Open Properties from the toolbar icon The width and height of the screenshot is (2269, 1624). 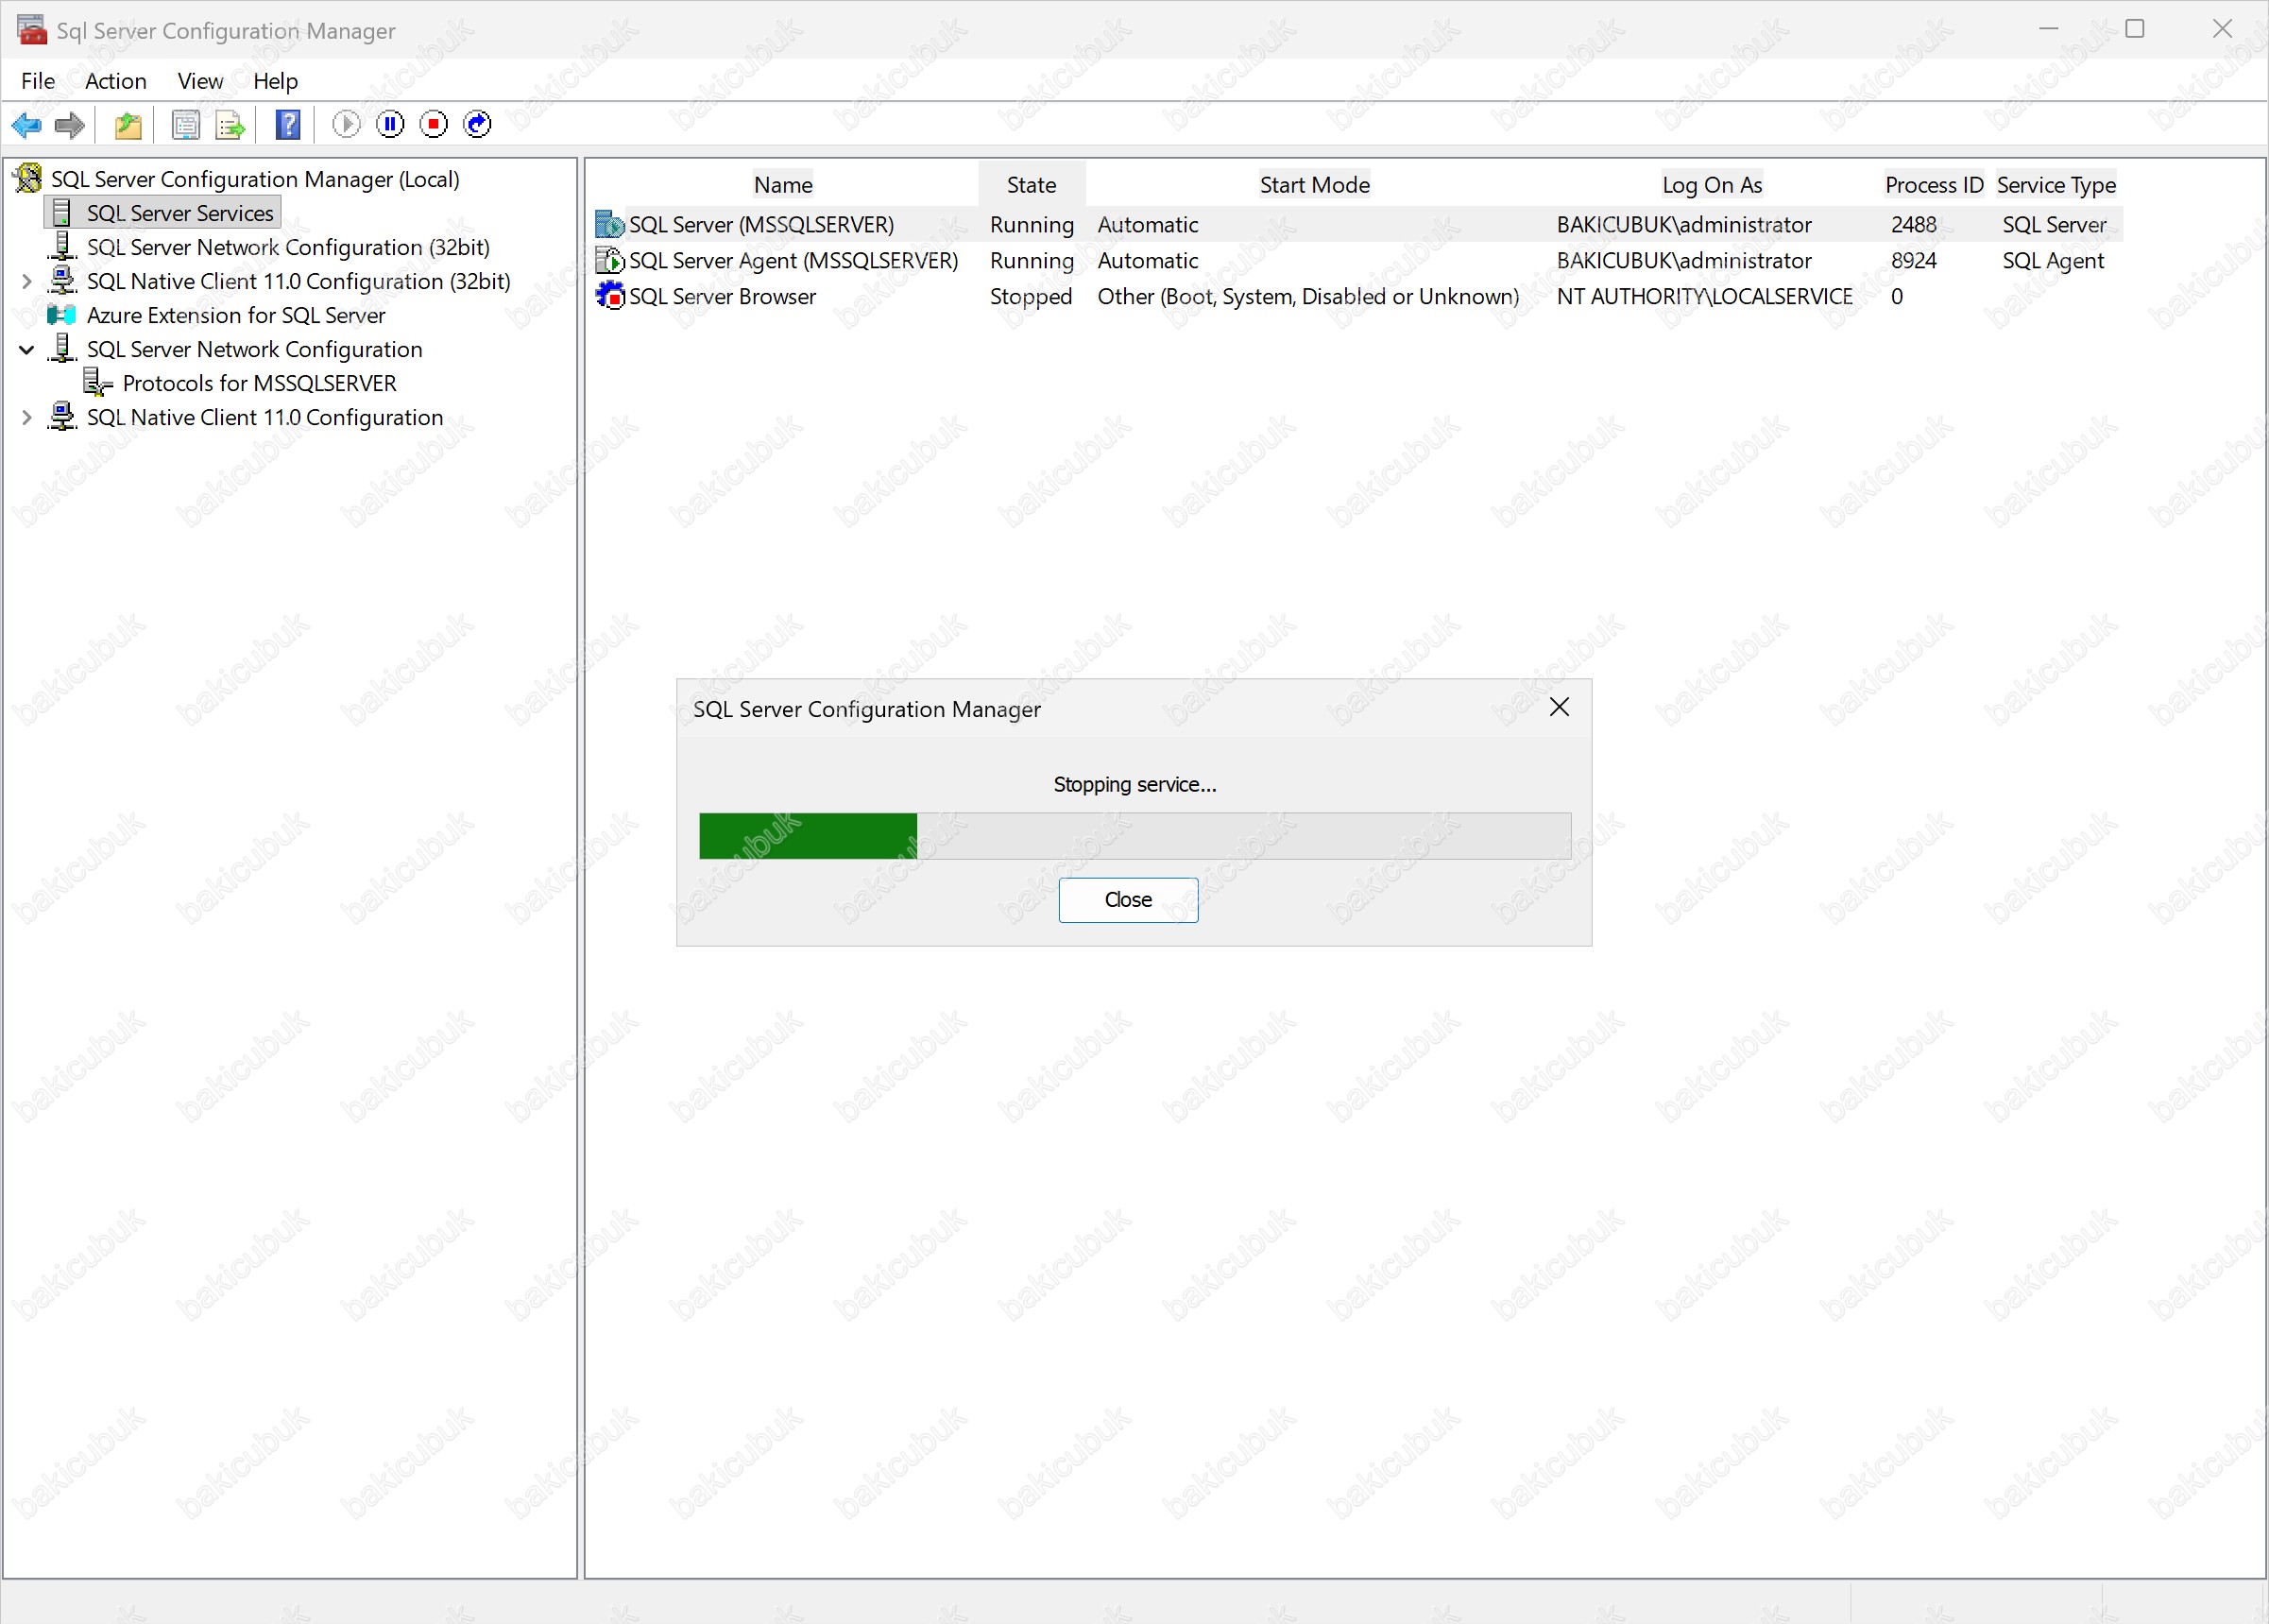tap(185, 125)
